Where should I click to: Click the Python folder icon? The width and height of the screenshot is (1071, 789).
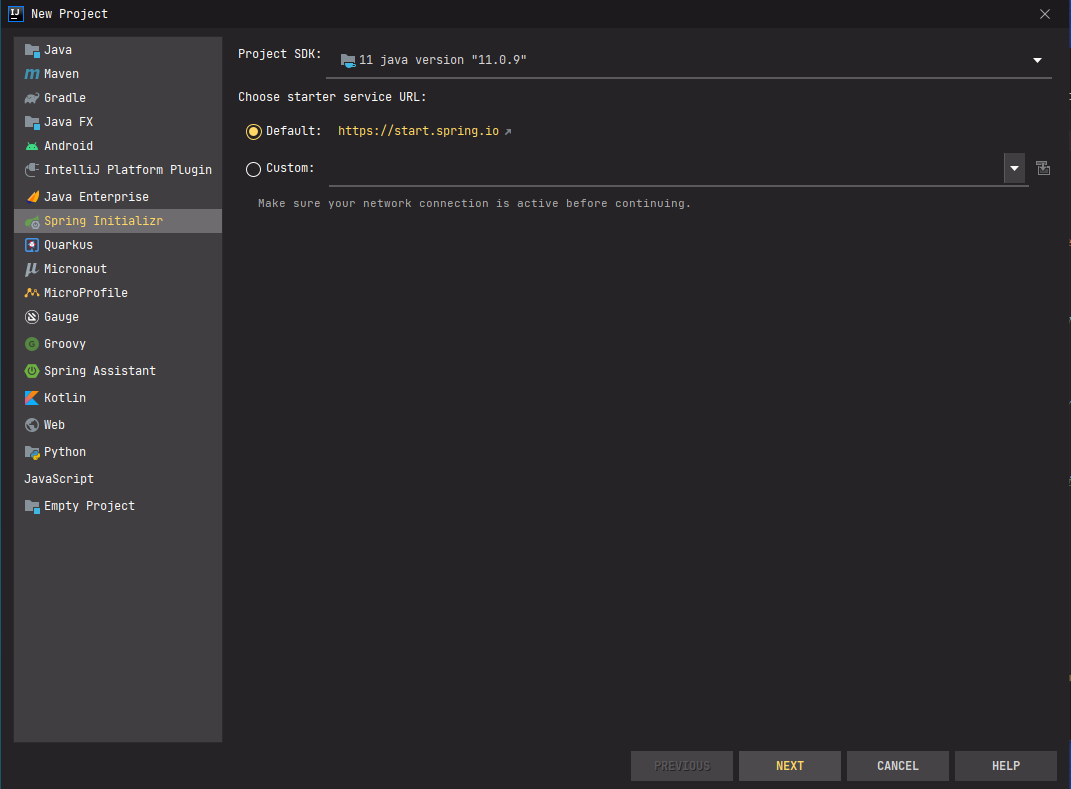[32, 452]
